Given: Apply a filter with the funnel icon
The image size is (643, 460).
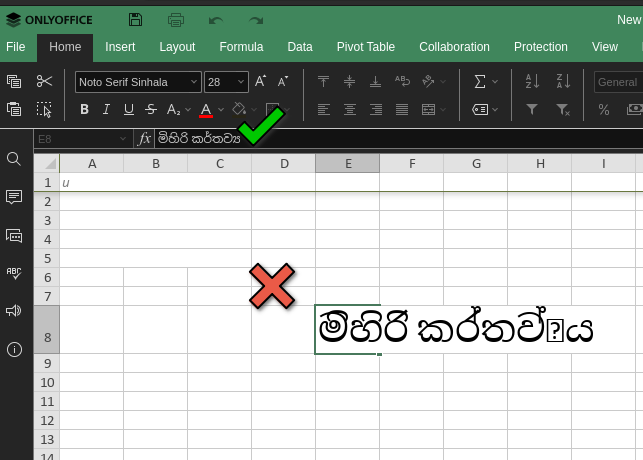Looking at the screenshot, I should 532,109.
